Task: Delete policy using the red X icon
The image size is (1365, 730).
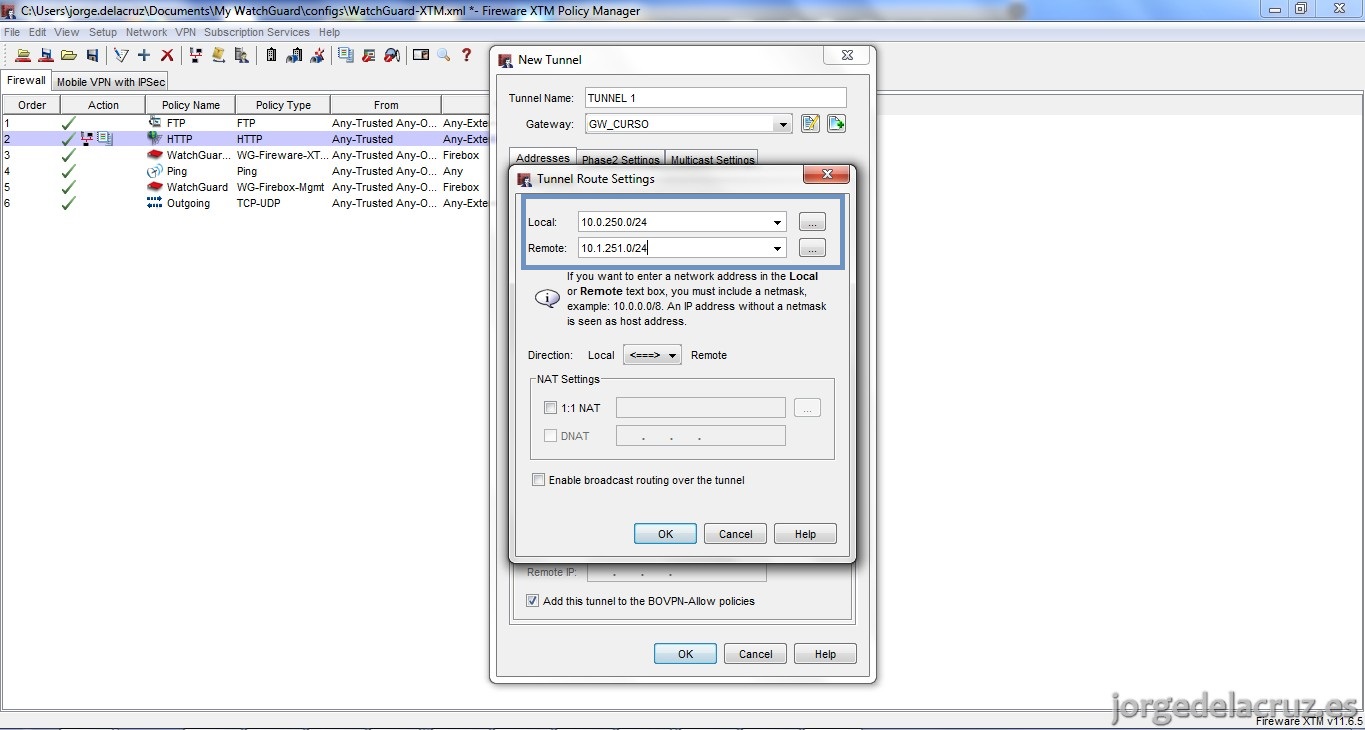Action: (167, 56)
